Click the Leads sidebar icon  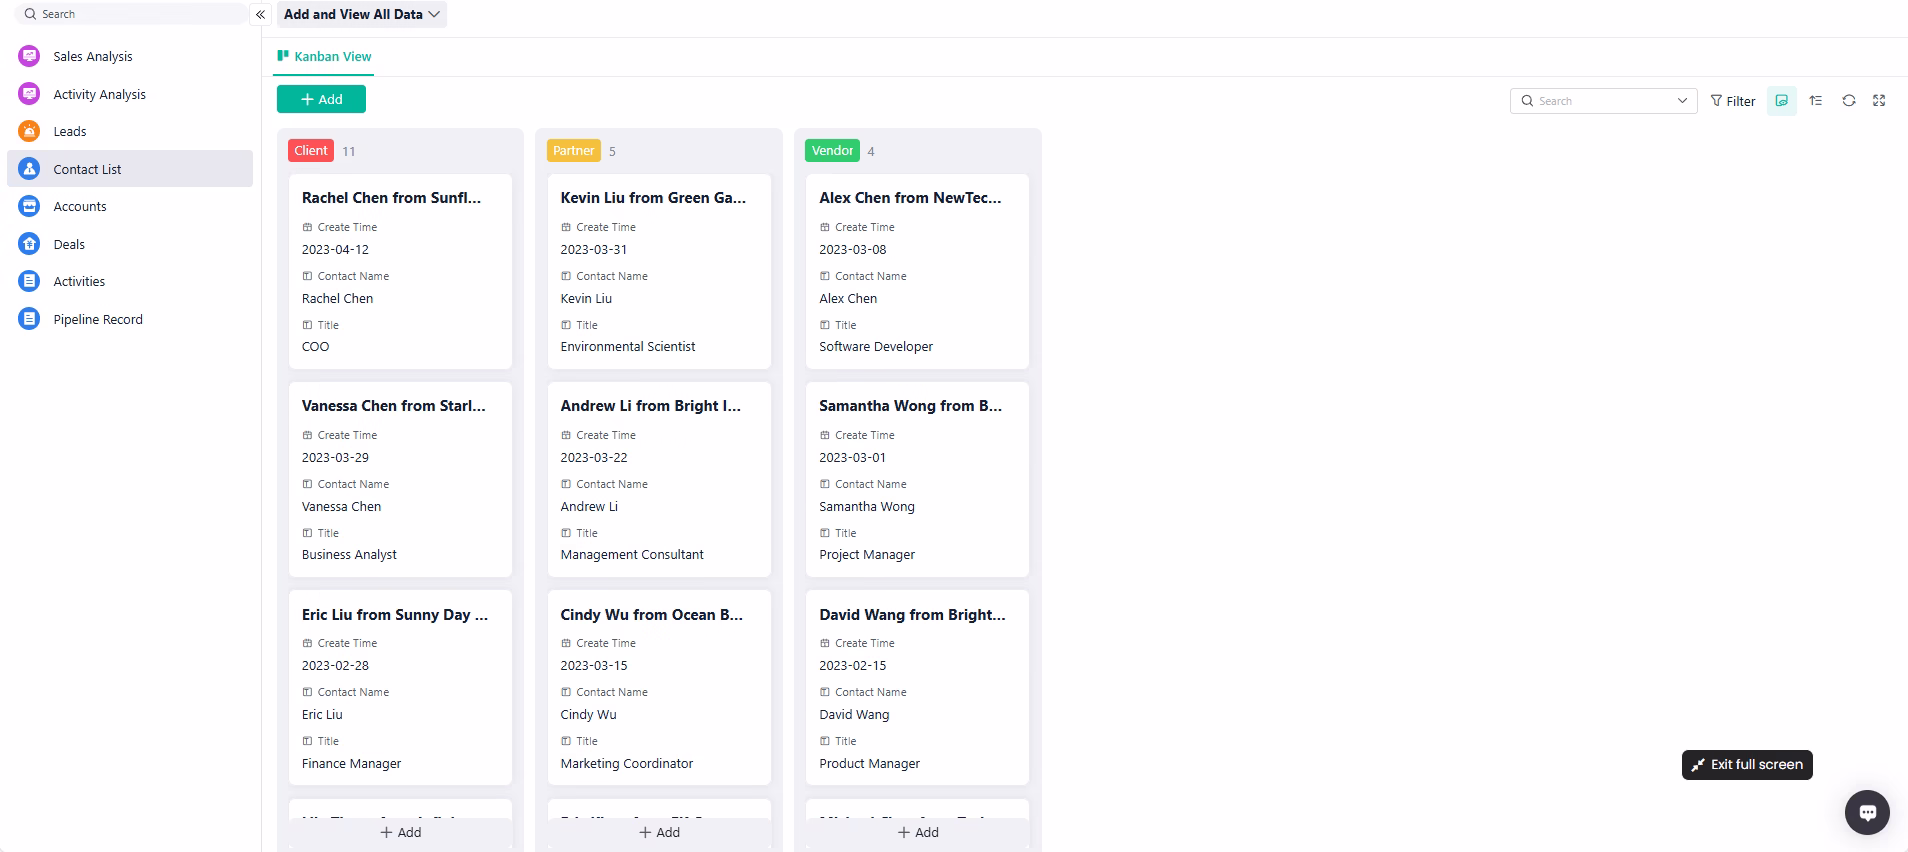29,131
